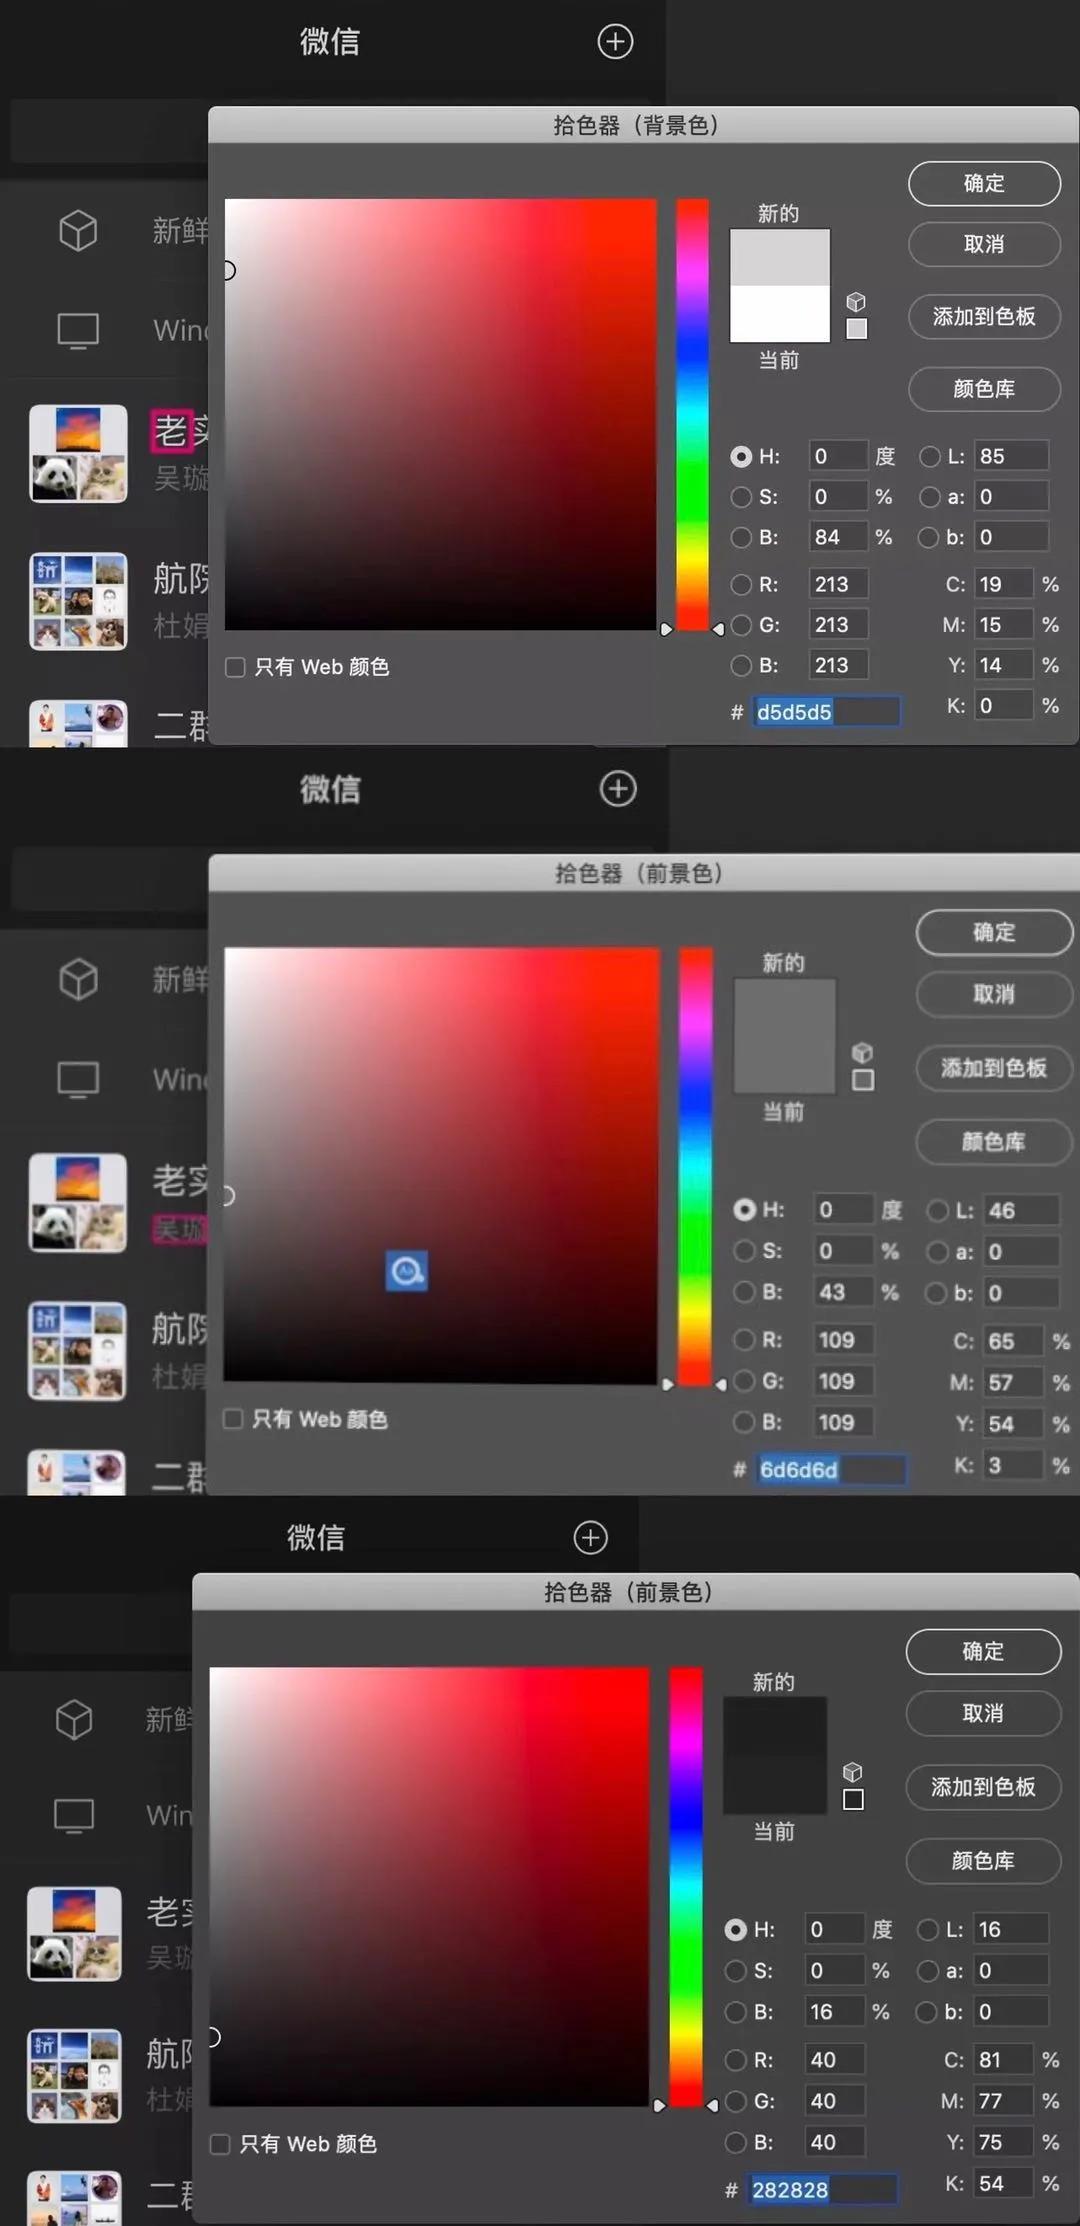Open 颜色库 in the 背景色 picker
Screen dimensions: 1080x2226
point(984,388)
